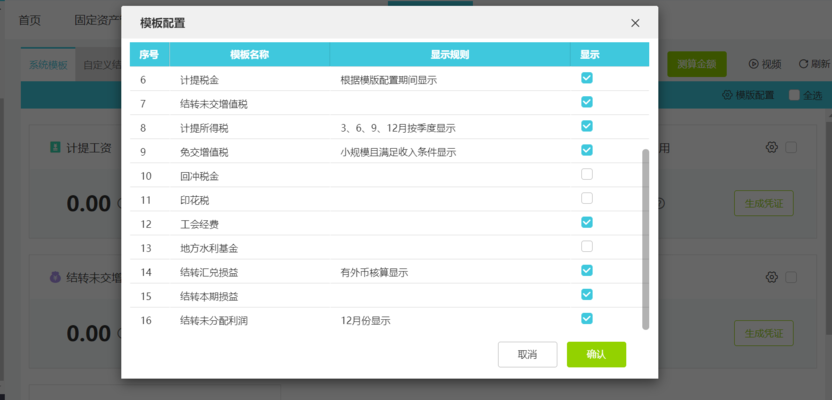Click the 取消 button

pyautogui.click(x=527, y=354)
